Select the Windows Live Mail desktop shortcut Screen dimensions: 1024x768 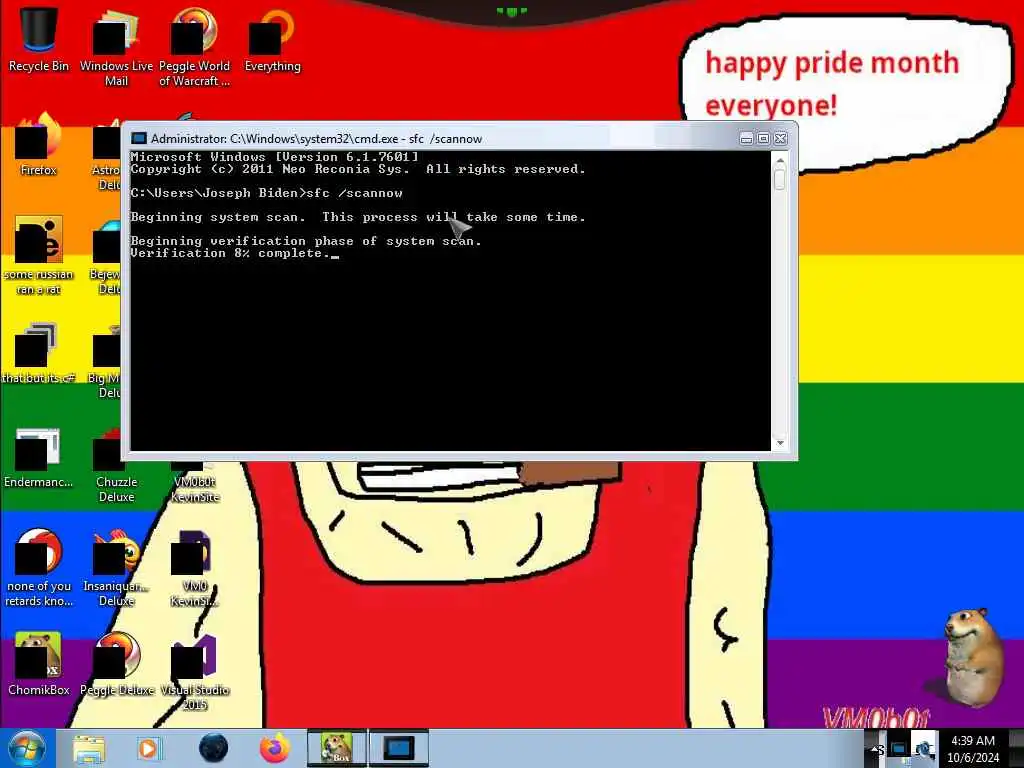pyautogui.click(x=116, y=47)
